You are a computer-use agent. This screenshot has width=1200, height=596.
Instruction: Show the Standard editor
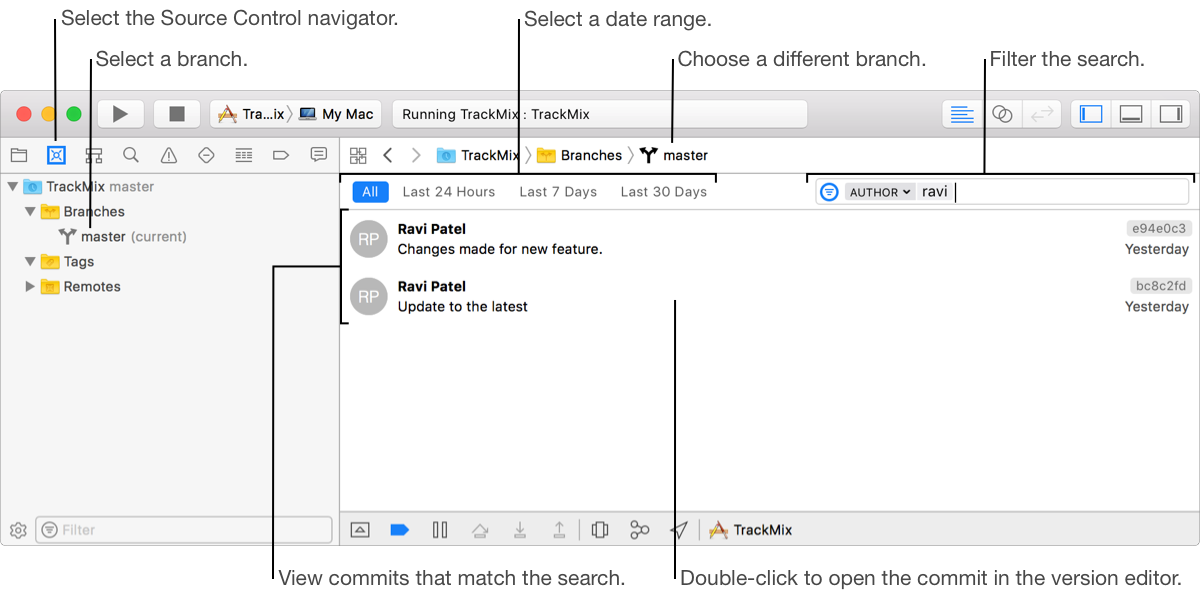962,114
